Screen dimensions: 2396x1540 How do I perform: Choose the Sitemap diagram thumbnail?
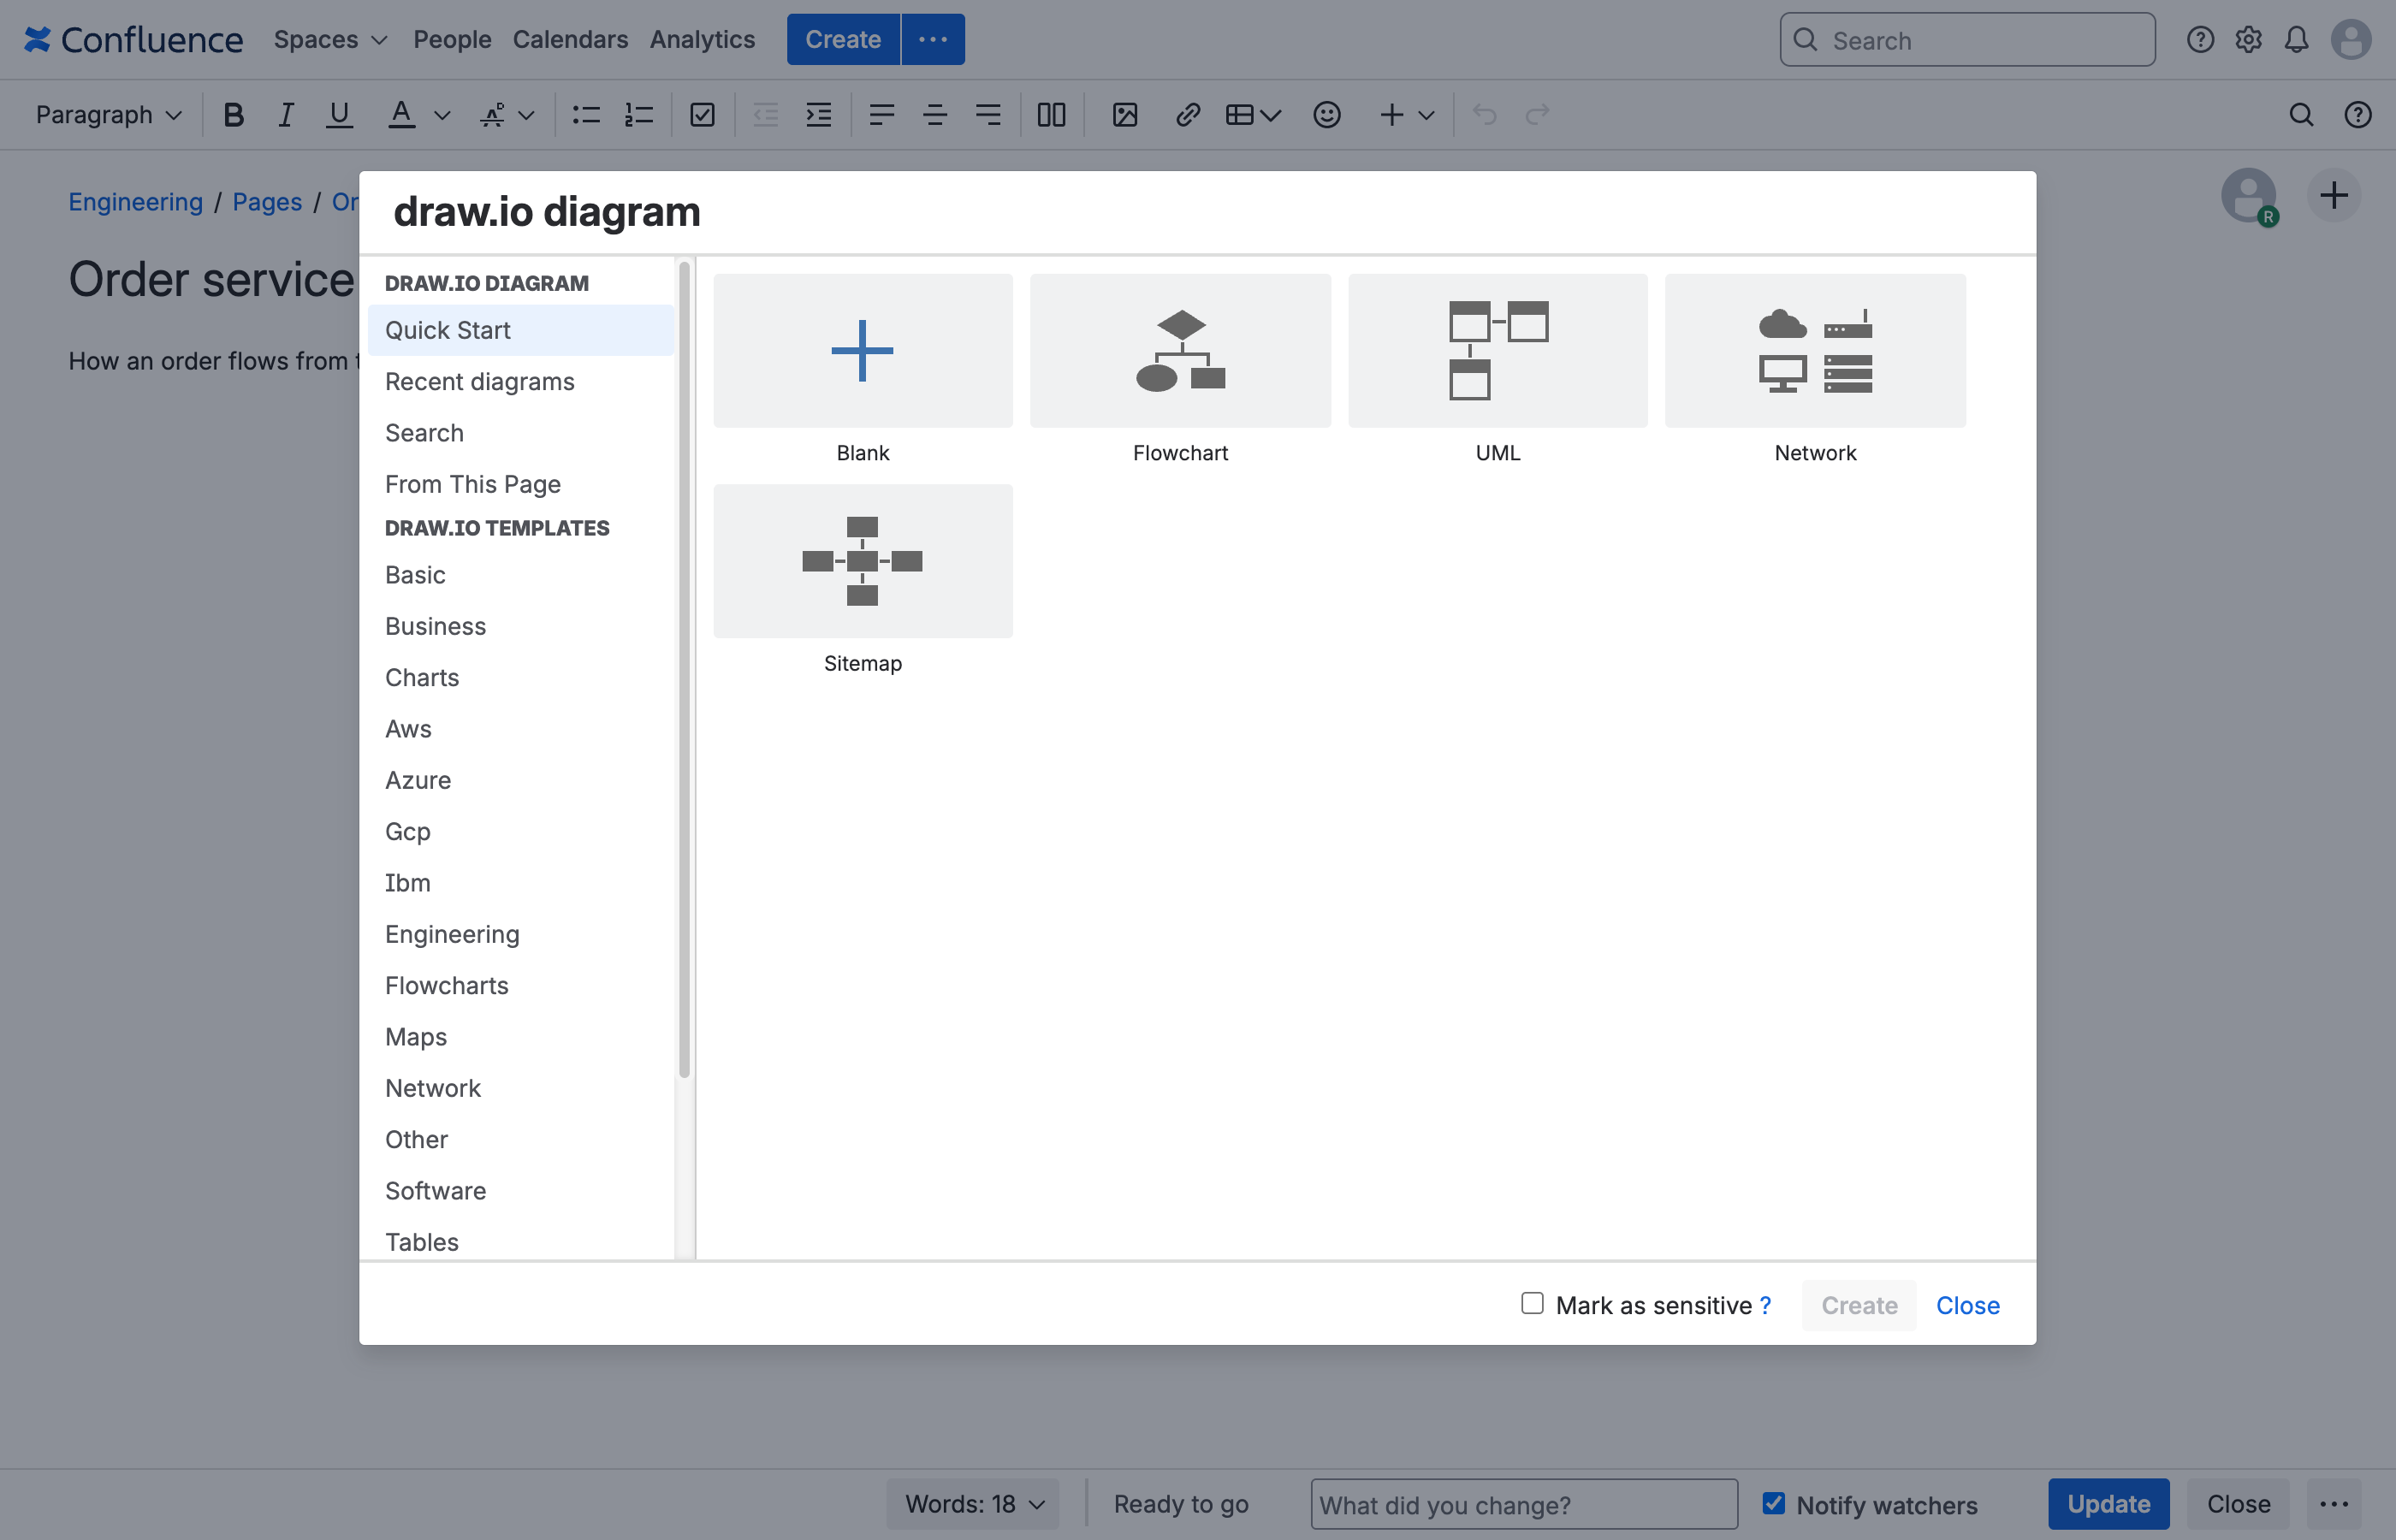(863, 561)
